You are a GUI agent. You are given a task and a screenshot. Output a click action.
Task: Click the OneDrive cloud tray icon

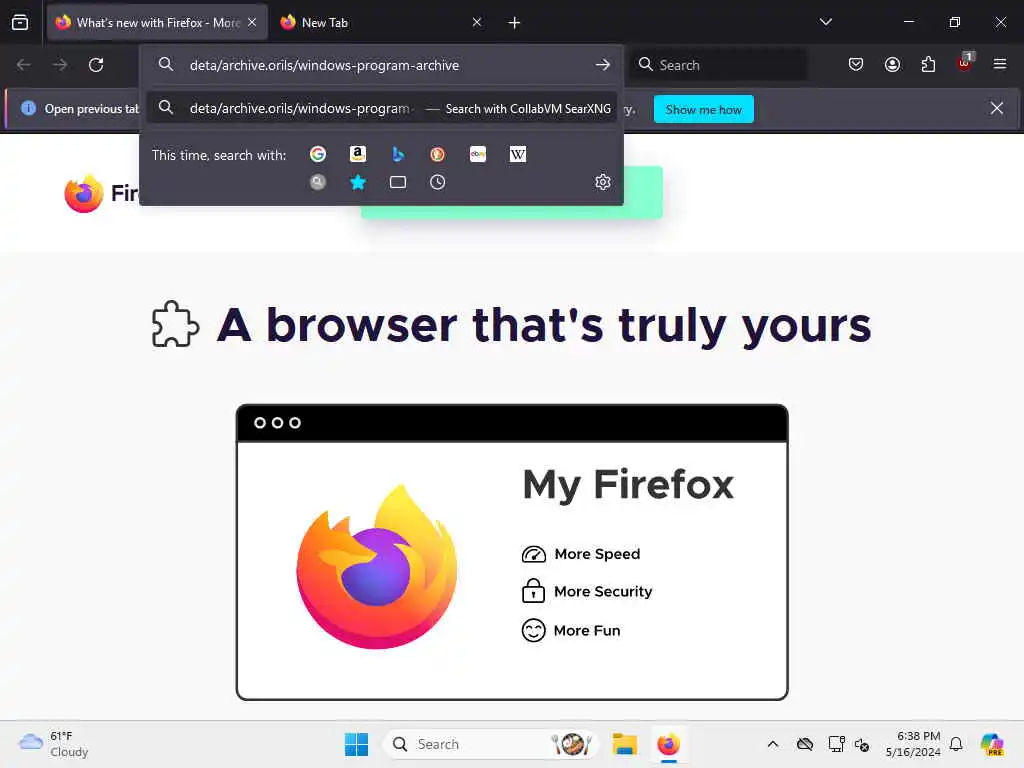[x=805, y=744]
